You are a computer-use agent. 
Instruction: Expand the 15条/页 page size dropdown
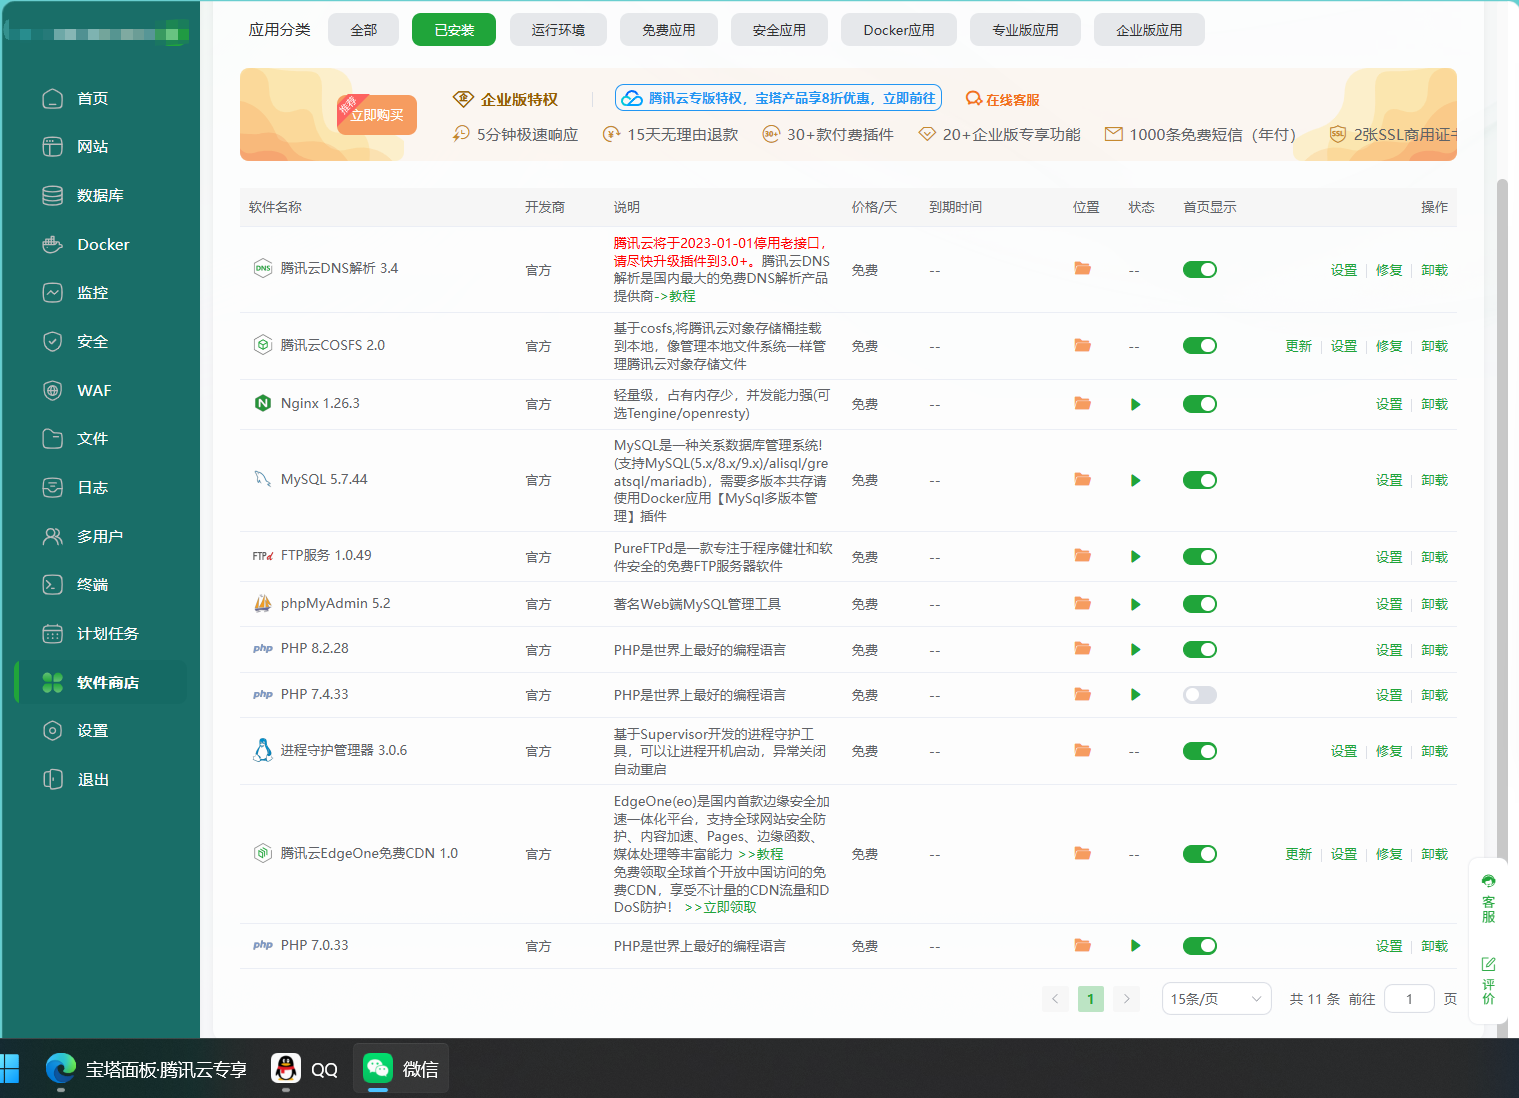(1215, 999)
